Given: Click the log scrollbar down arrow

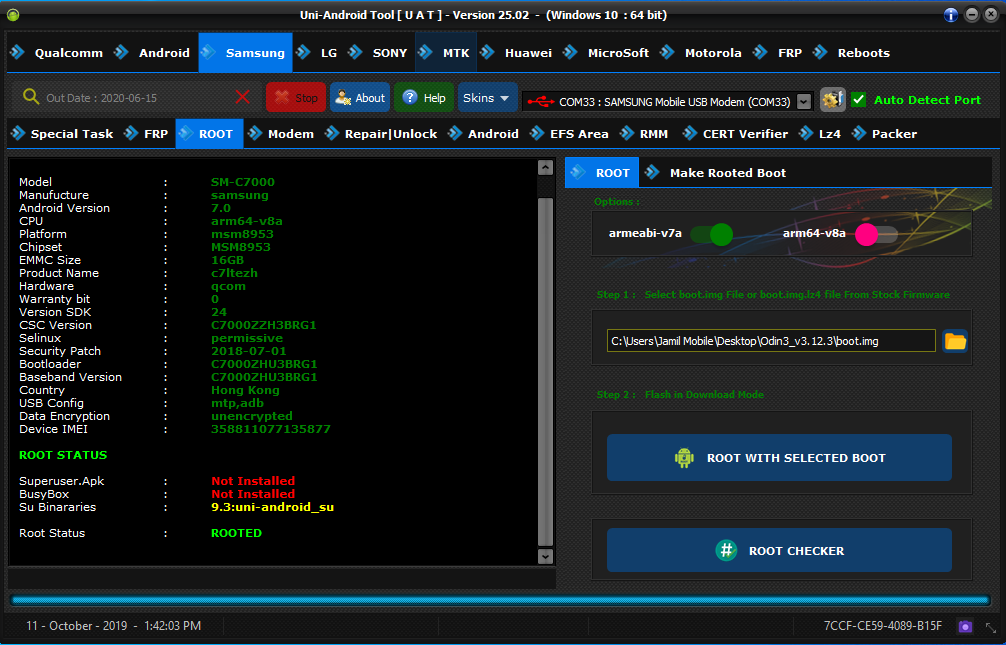Looking at the screenshot, I should 545,556.
